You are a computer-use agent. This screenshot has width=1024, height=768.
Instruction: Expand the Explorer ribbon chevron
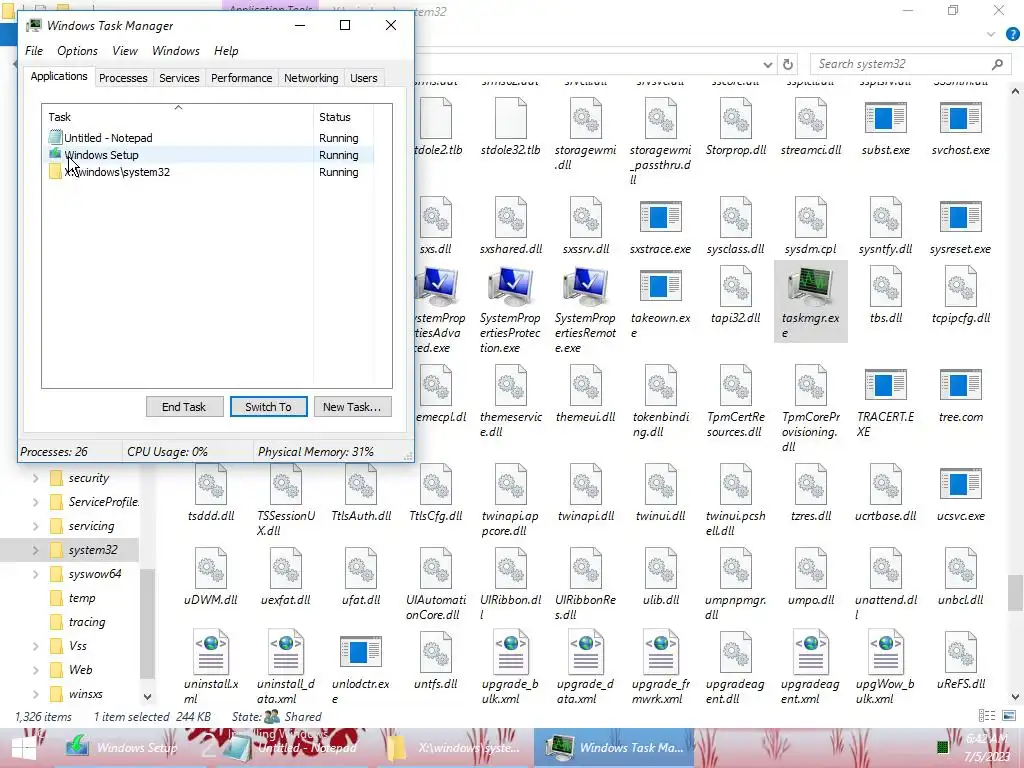pos(991,35)
